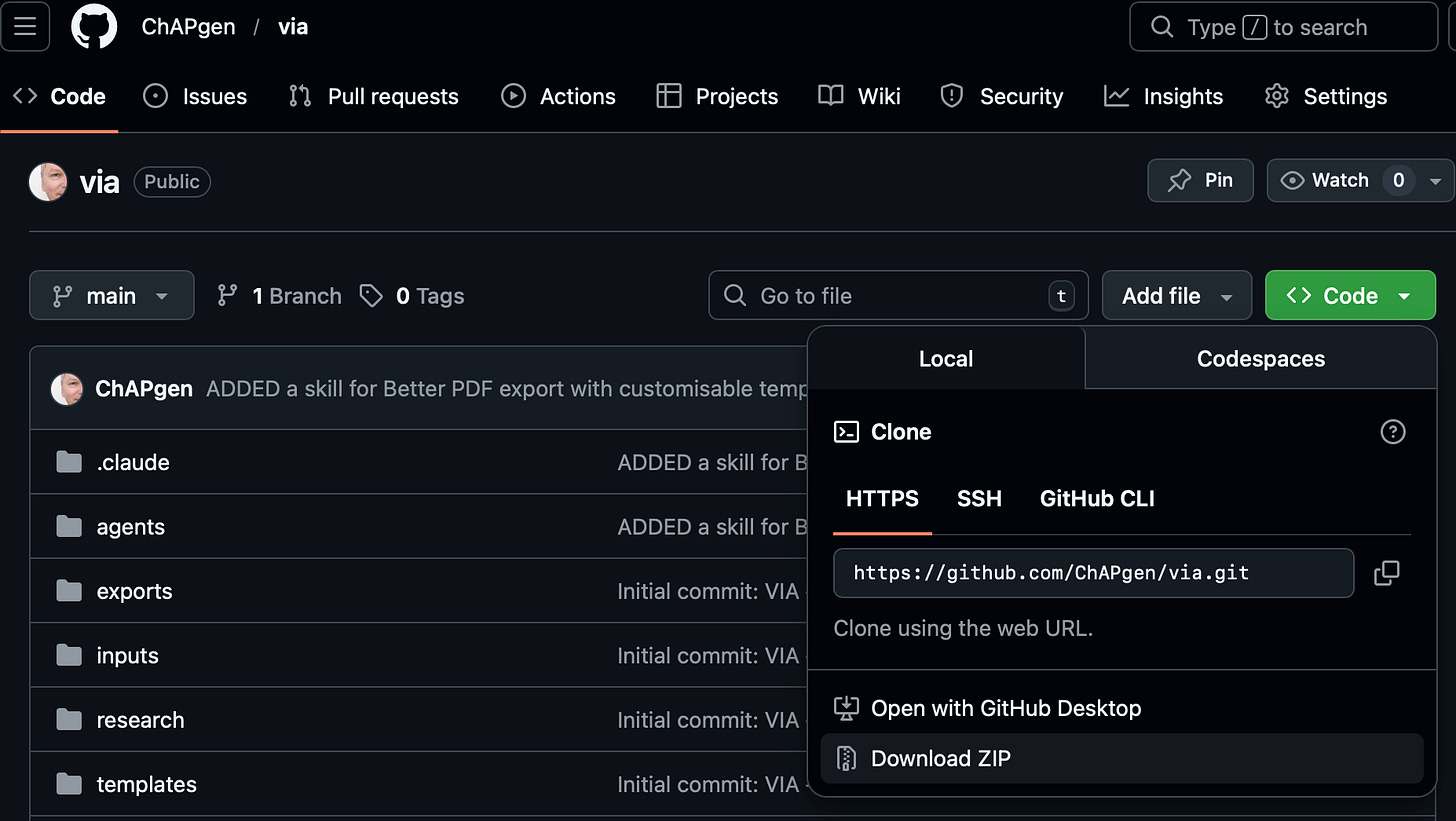The height and width of the screenshot is (821, 1456).
Task: Click the repository owner avatar beside via
Action: (48, 181)
